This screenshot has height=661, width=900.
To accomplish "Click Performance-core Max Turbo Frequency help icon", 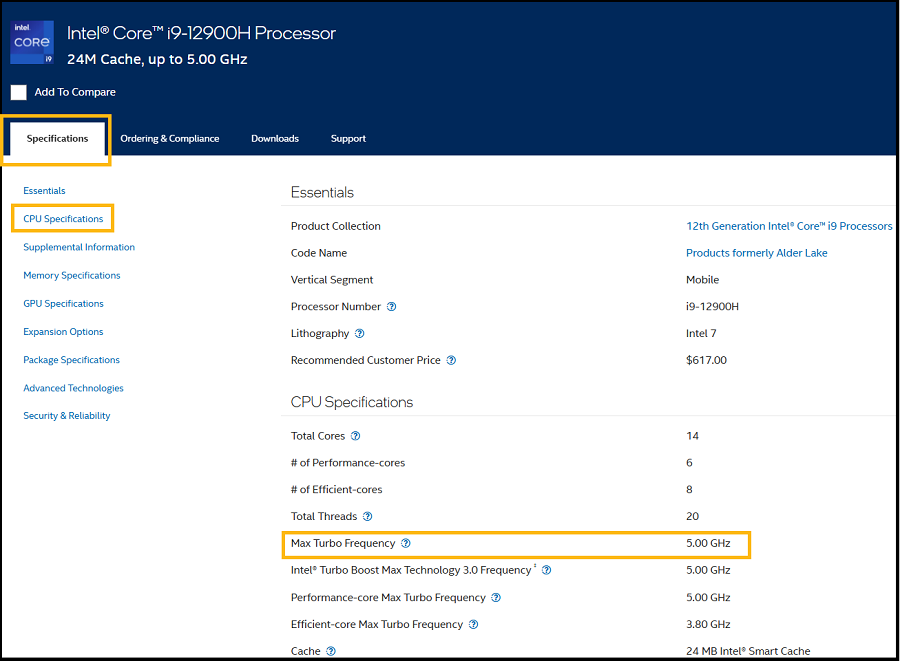I will point(496,598).
